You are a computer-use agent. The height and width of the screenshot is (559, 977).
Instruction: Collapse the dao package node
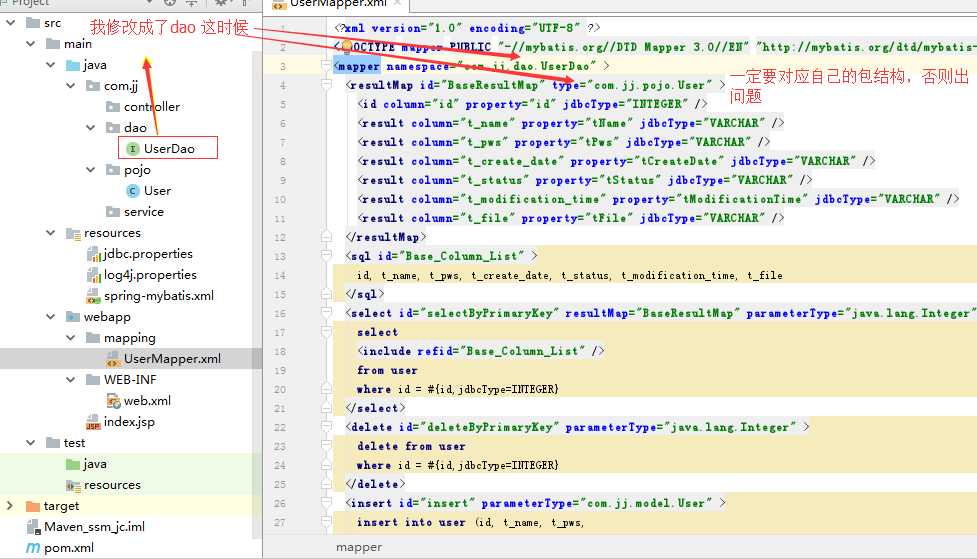pos(90,128)
